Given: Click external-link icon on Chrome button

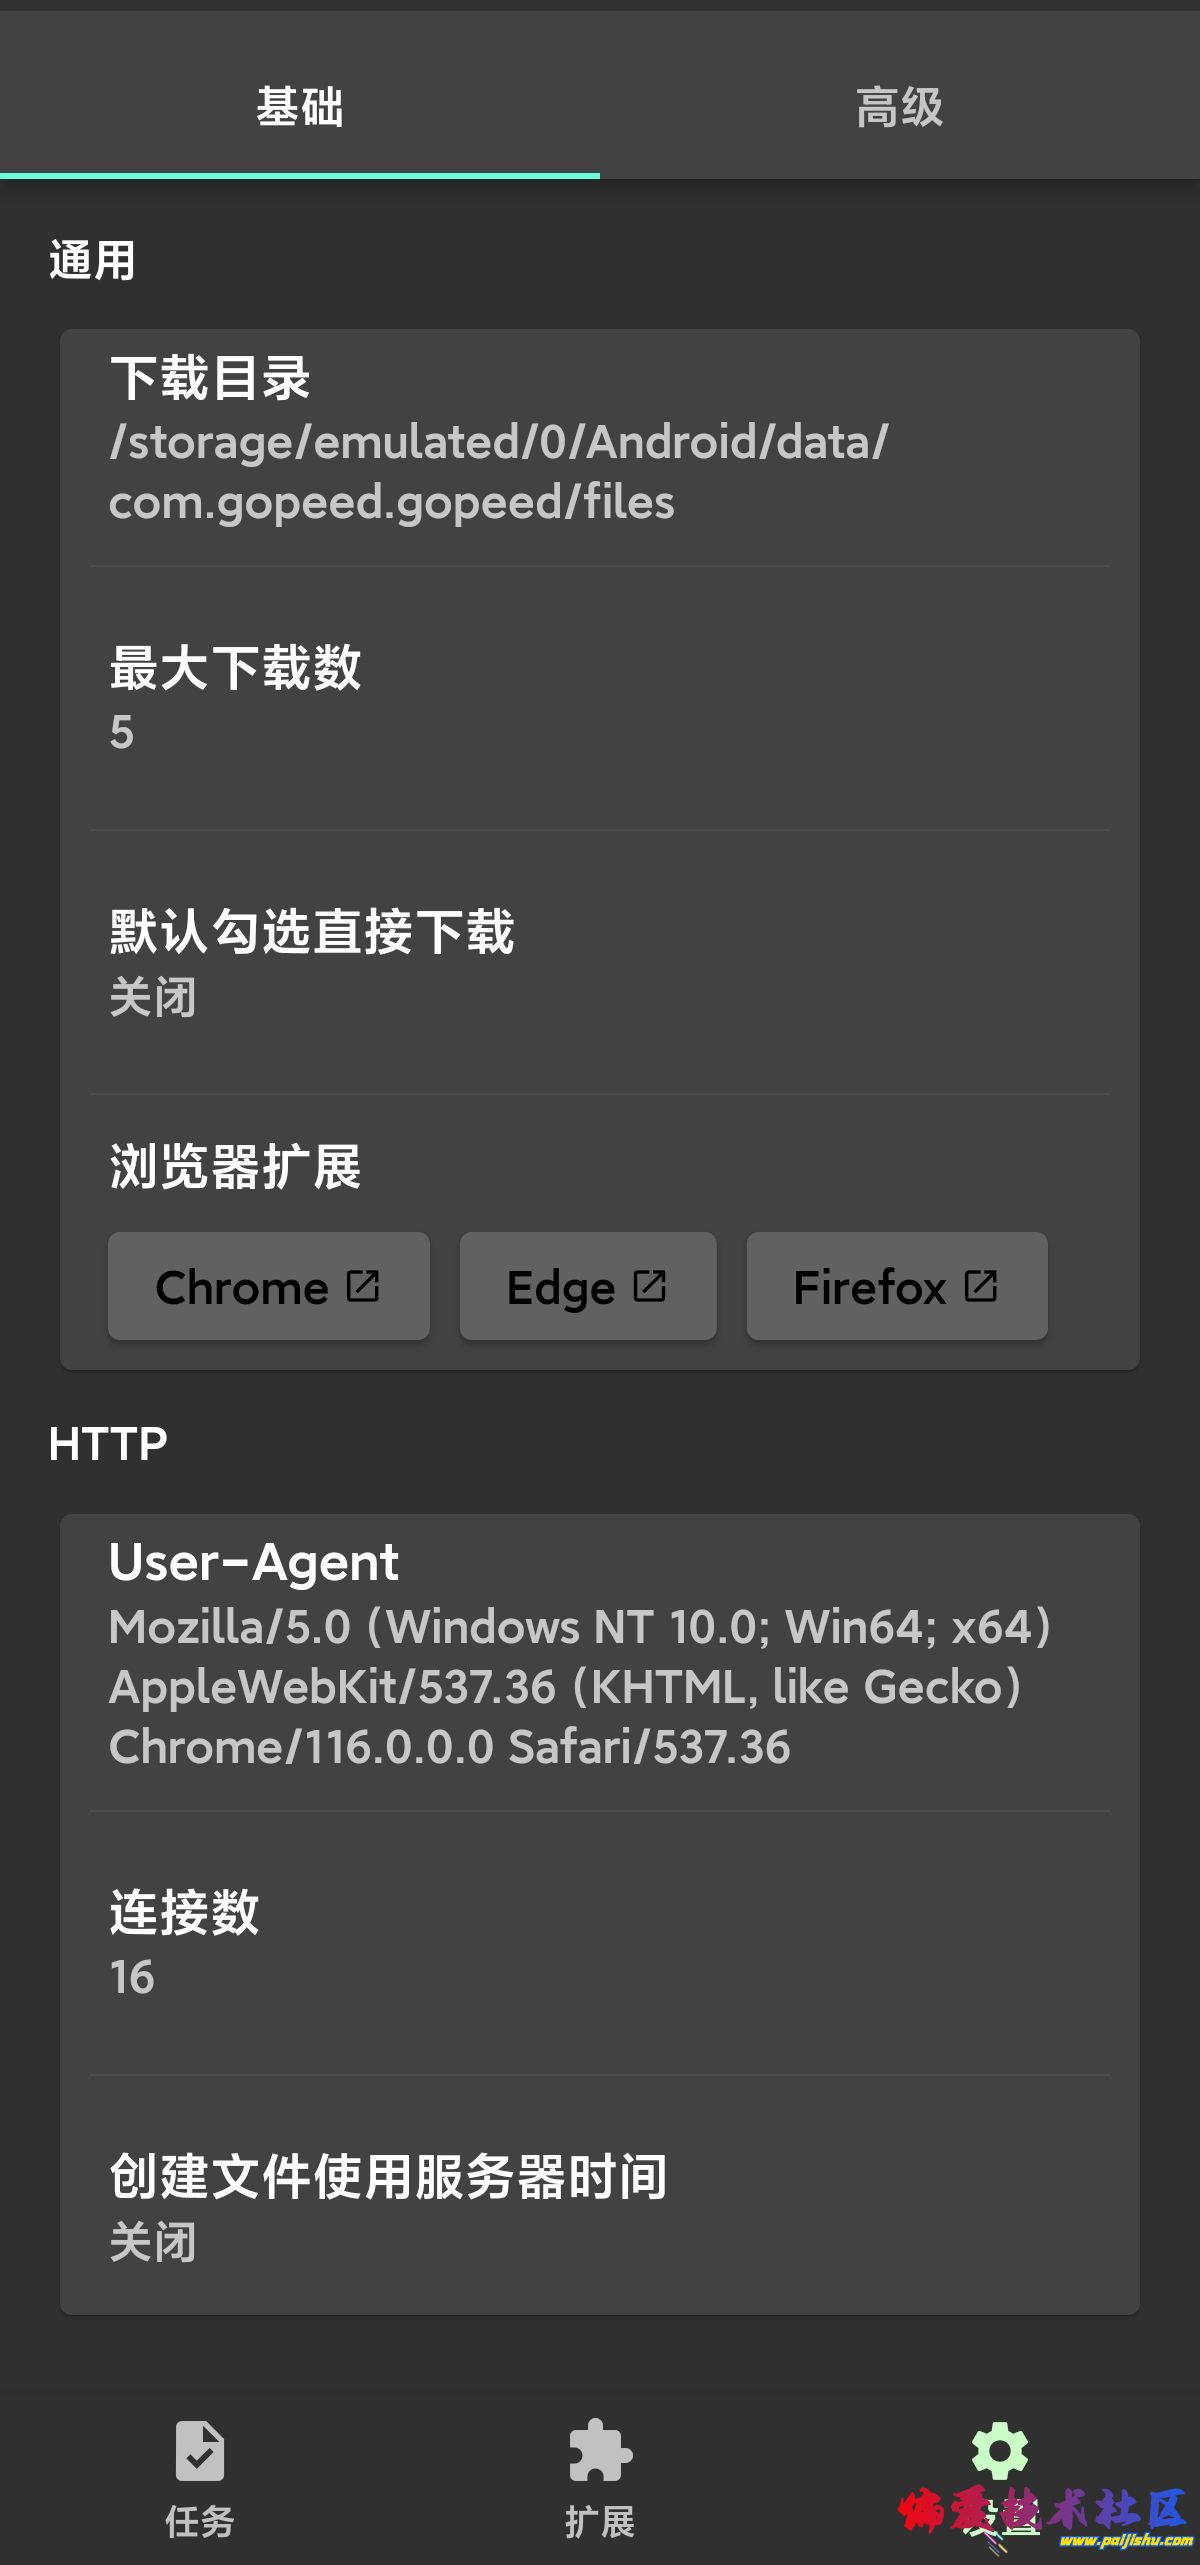Looking at the screenshot, I should [362, 1286].
